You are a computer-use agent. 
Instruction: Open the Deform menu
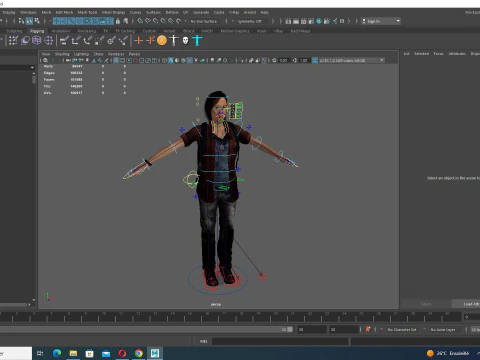point(172,12)
